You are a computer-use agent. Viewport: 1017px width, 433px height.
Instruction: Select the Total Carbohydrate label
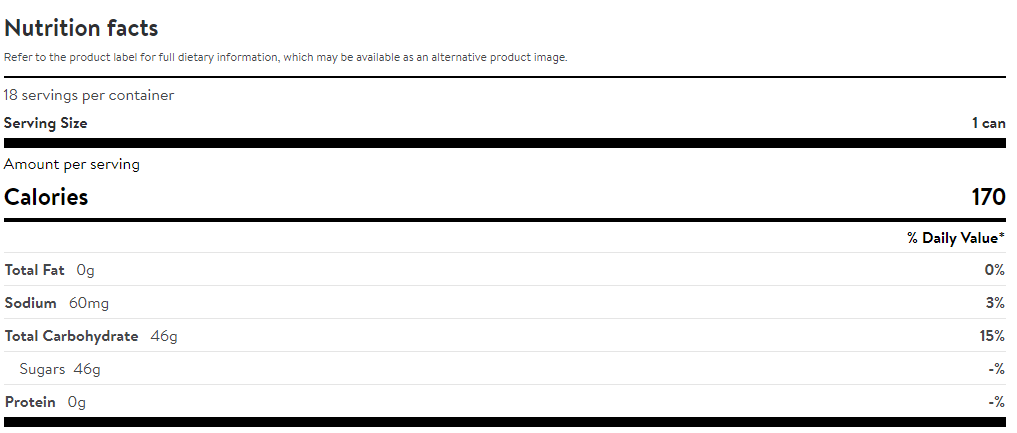point(71,336)
